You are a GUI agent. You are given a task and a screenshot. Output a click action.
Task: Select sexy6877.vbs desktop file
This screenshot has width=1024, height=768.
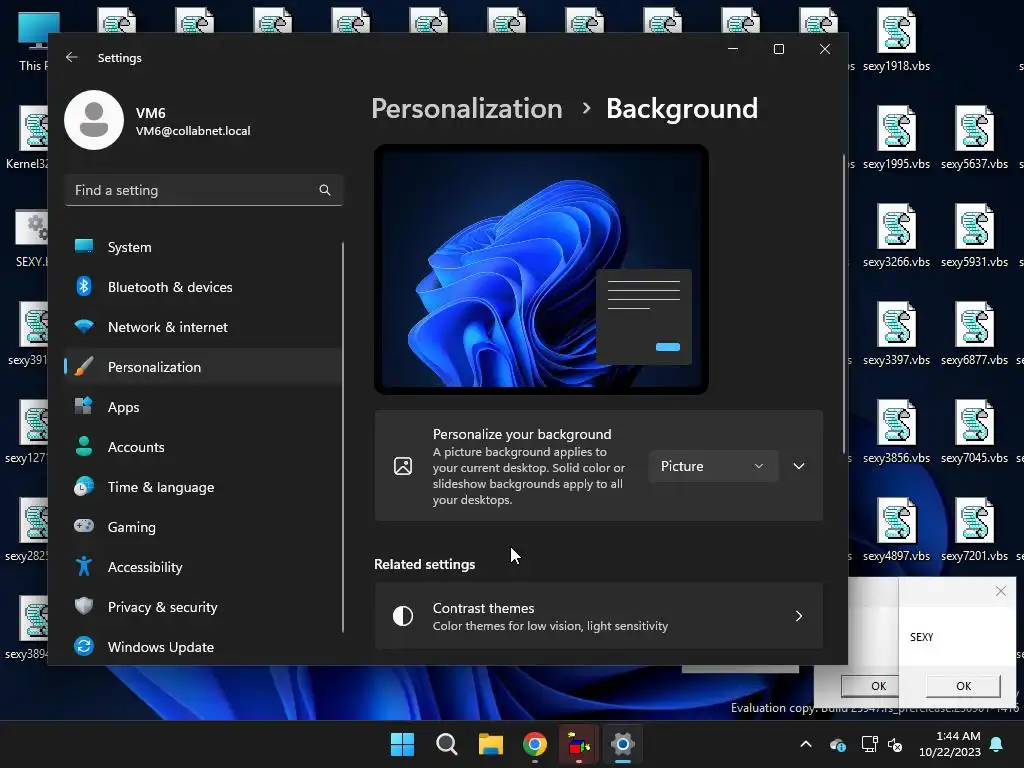974,334
